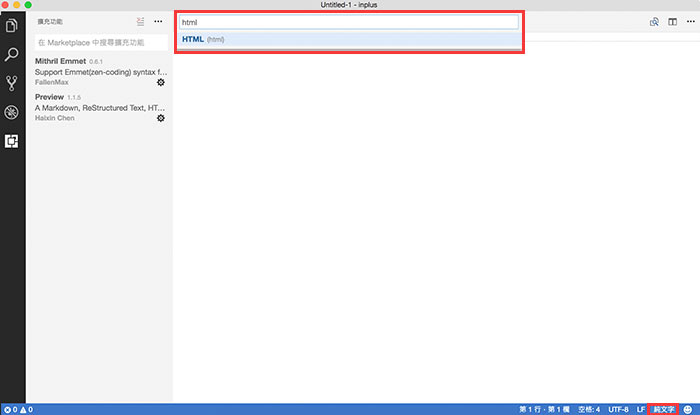Split the editor with toolbar icon
Viewport: 700px width, 415px height.
(672, 21)
